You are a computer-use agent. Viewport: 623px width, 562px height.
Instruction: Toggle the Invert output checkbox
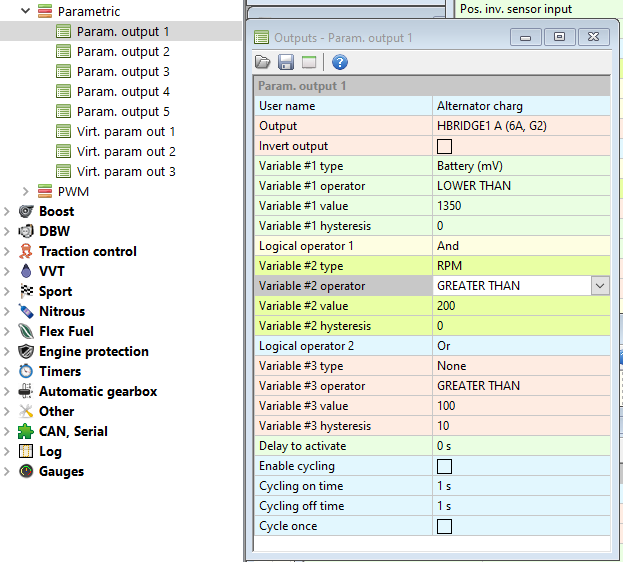(444, 146)
